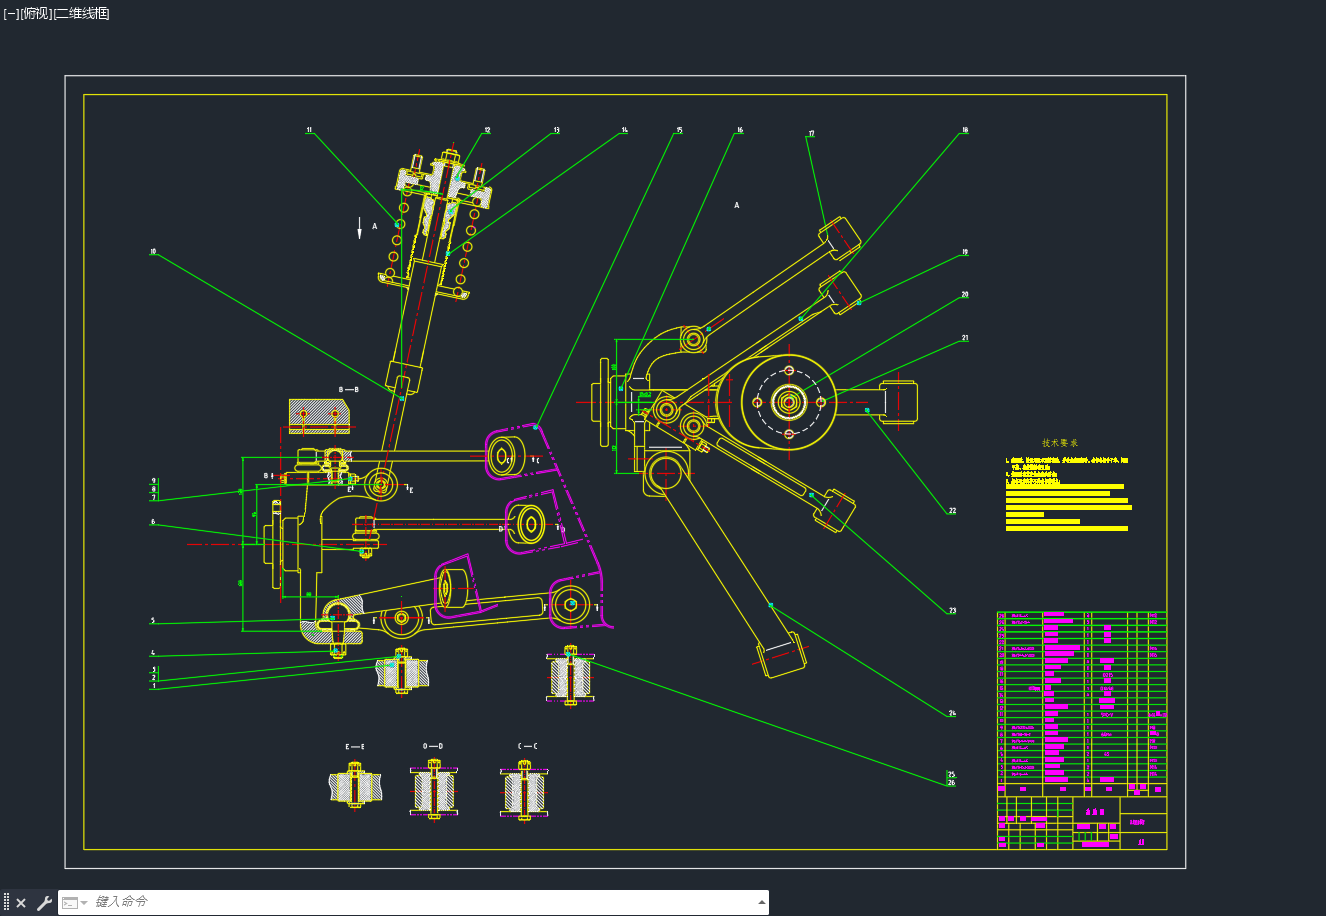Select the E—E section view label
This screenshot has width=1326, height=916.
click(355, 747)
